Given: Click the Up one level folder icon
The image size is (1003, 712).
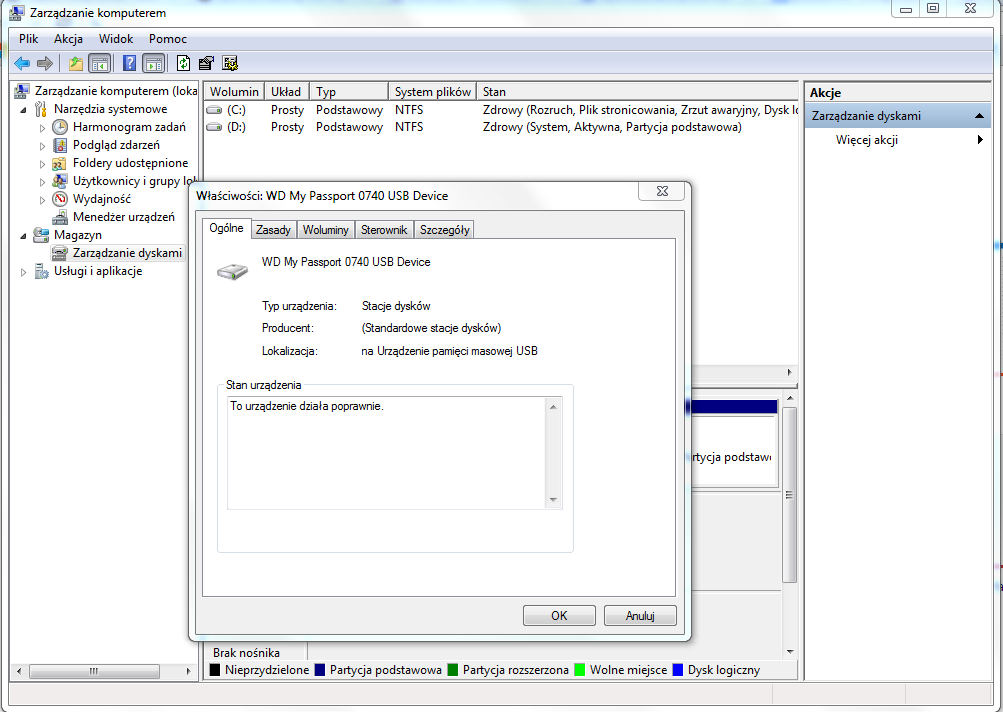Looking at the screenshot, I should [75, 63].
